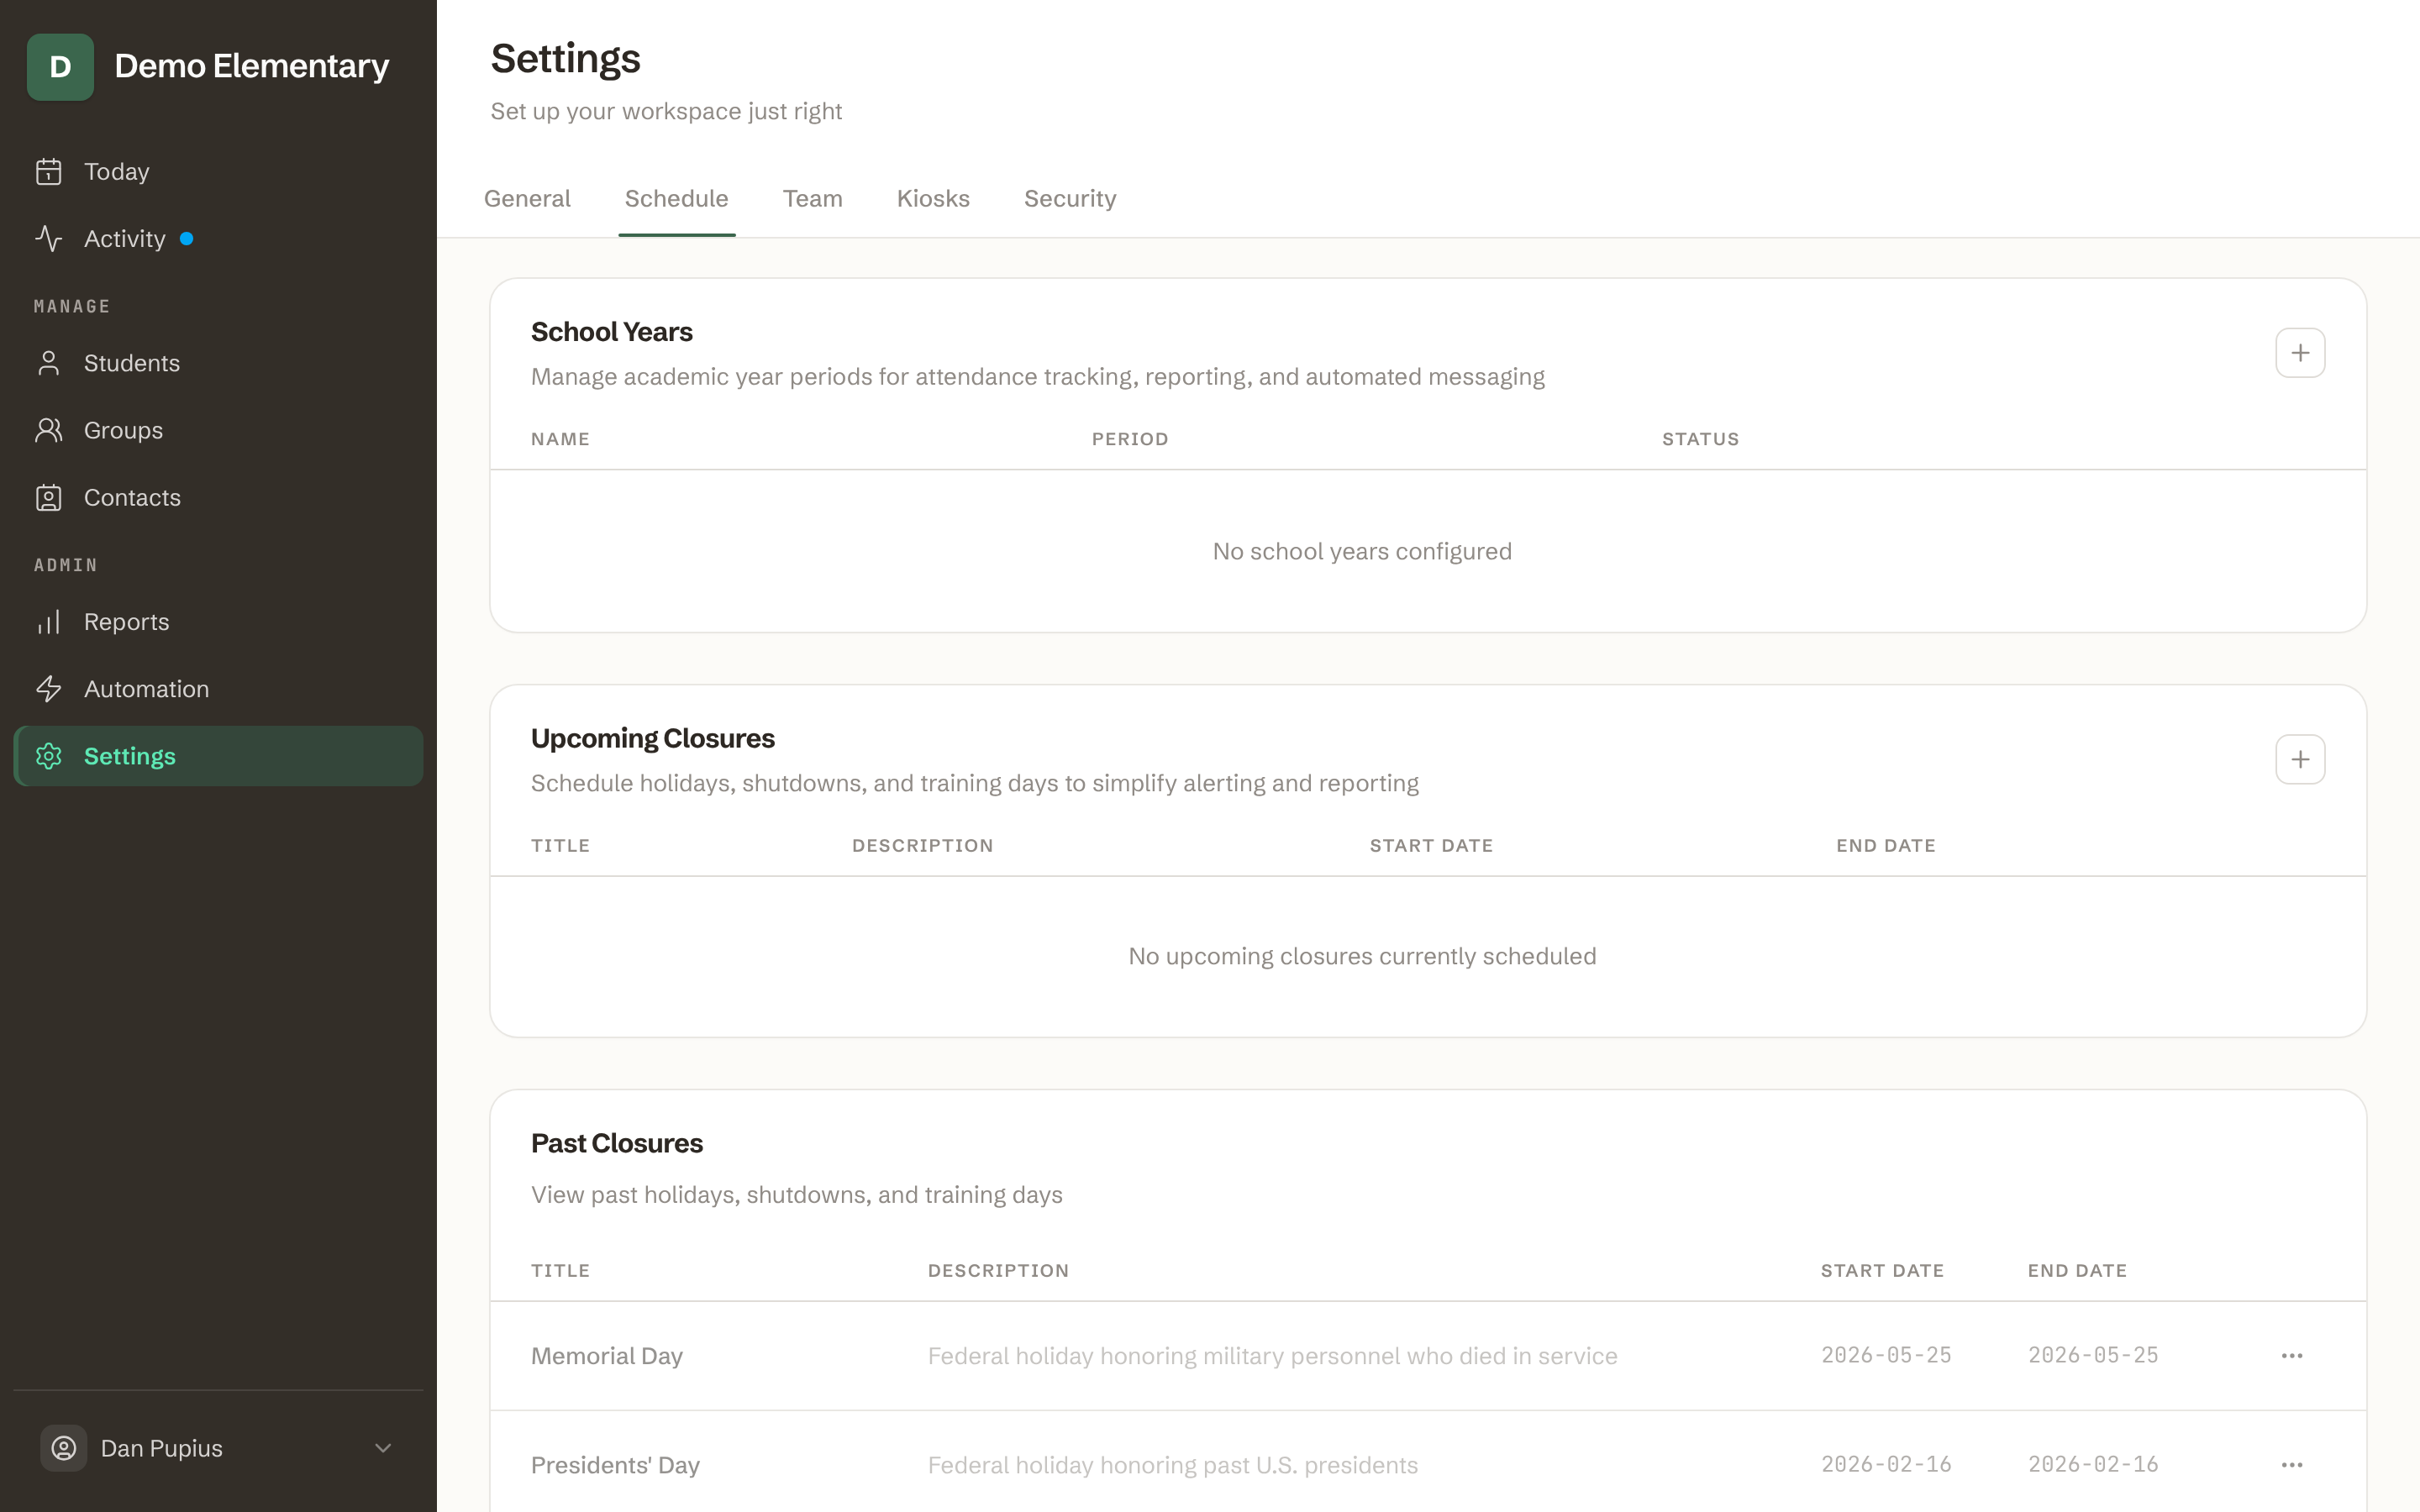The height and width of the screenshot is (1512, 2420).
Task: Click the blue Activity notification dot
Action: point(186,239)
